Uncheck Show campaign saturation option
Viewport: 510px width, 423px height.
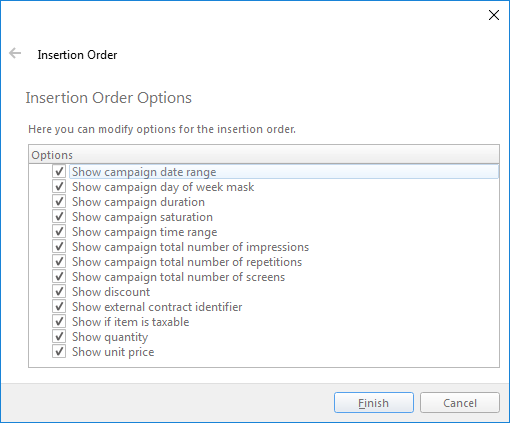pos(59,217)
